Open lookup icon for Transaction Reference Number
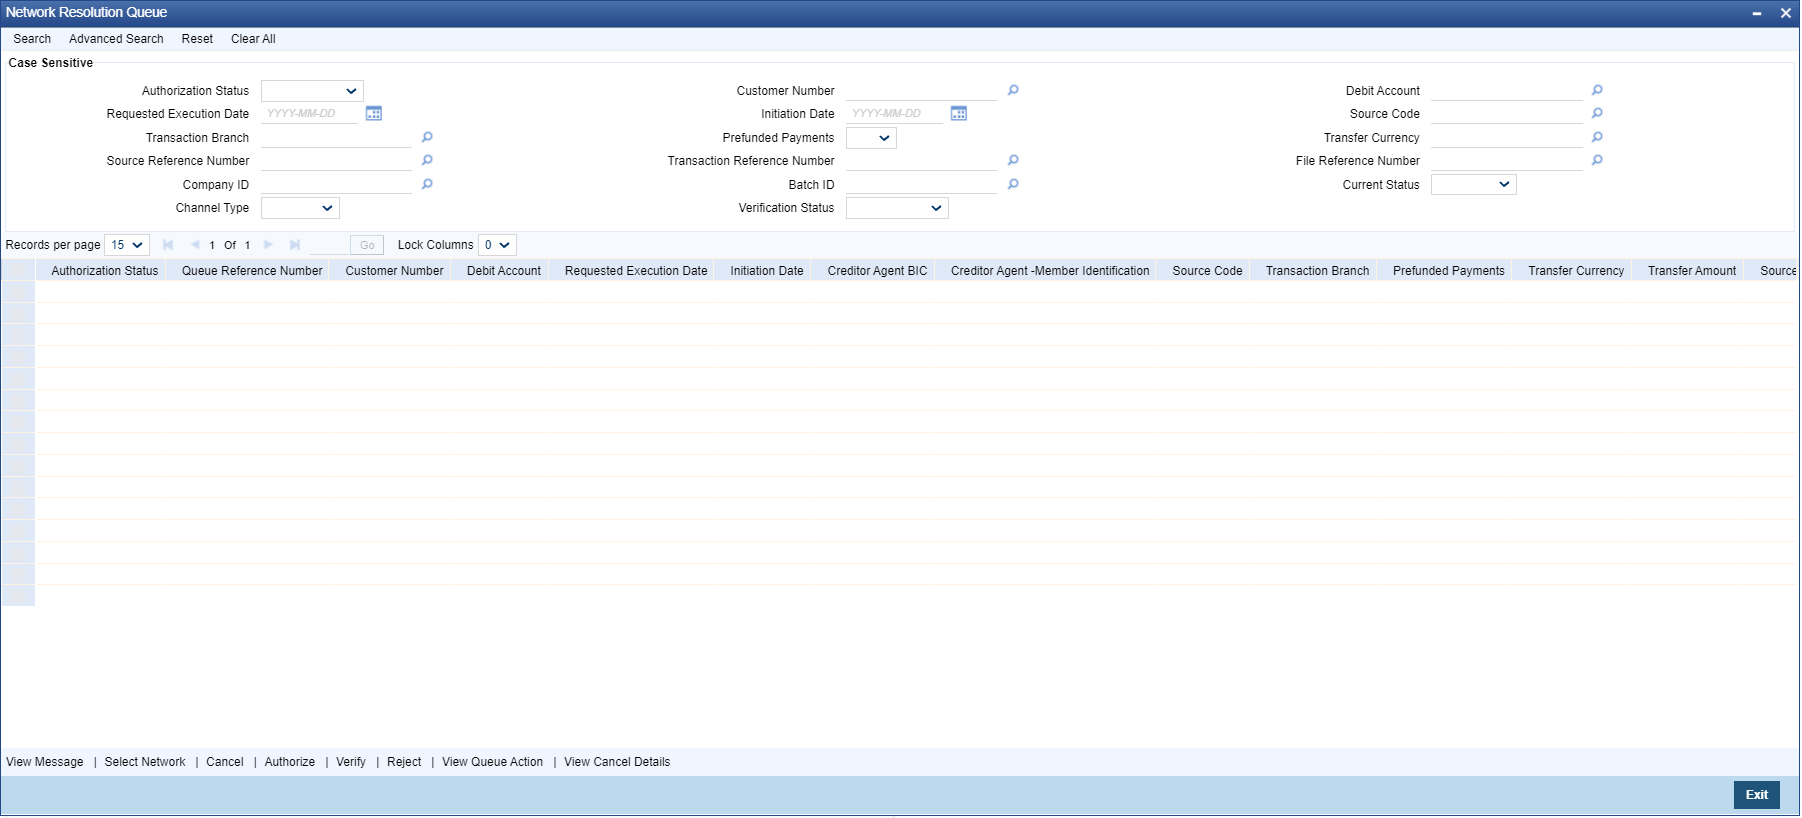Image resolution: width=1802 pixels, height=818 pixels. (1013, 160)
